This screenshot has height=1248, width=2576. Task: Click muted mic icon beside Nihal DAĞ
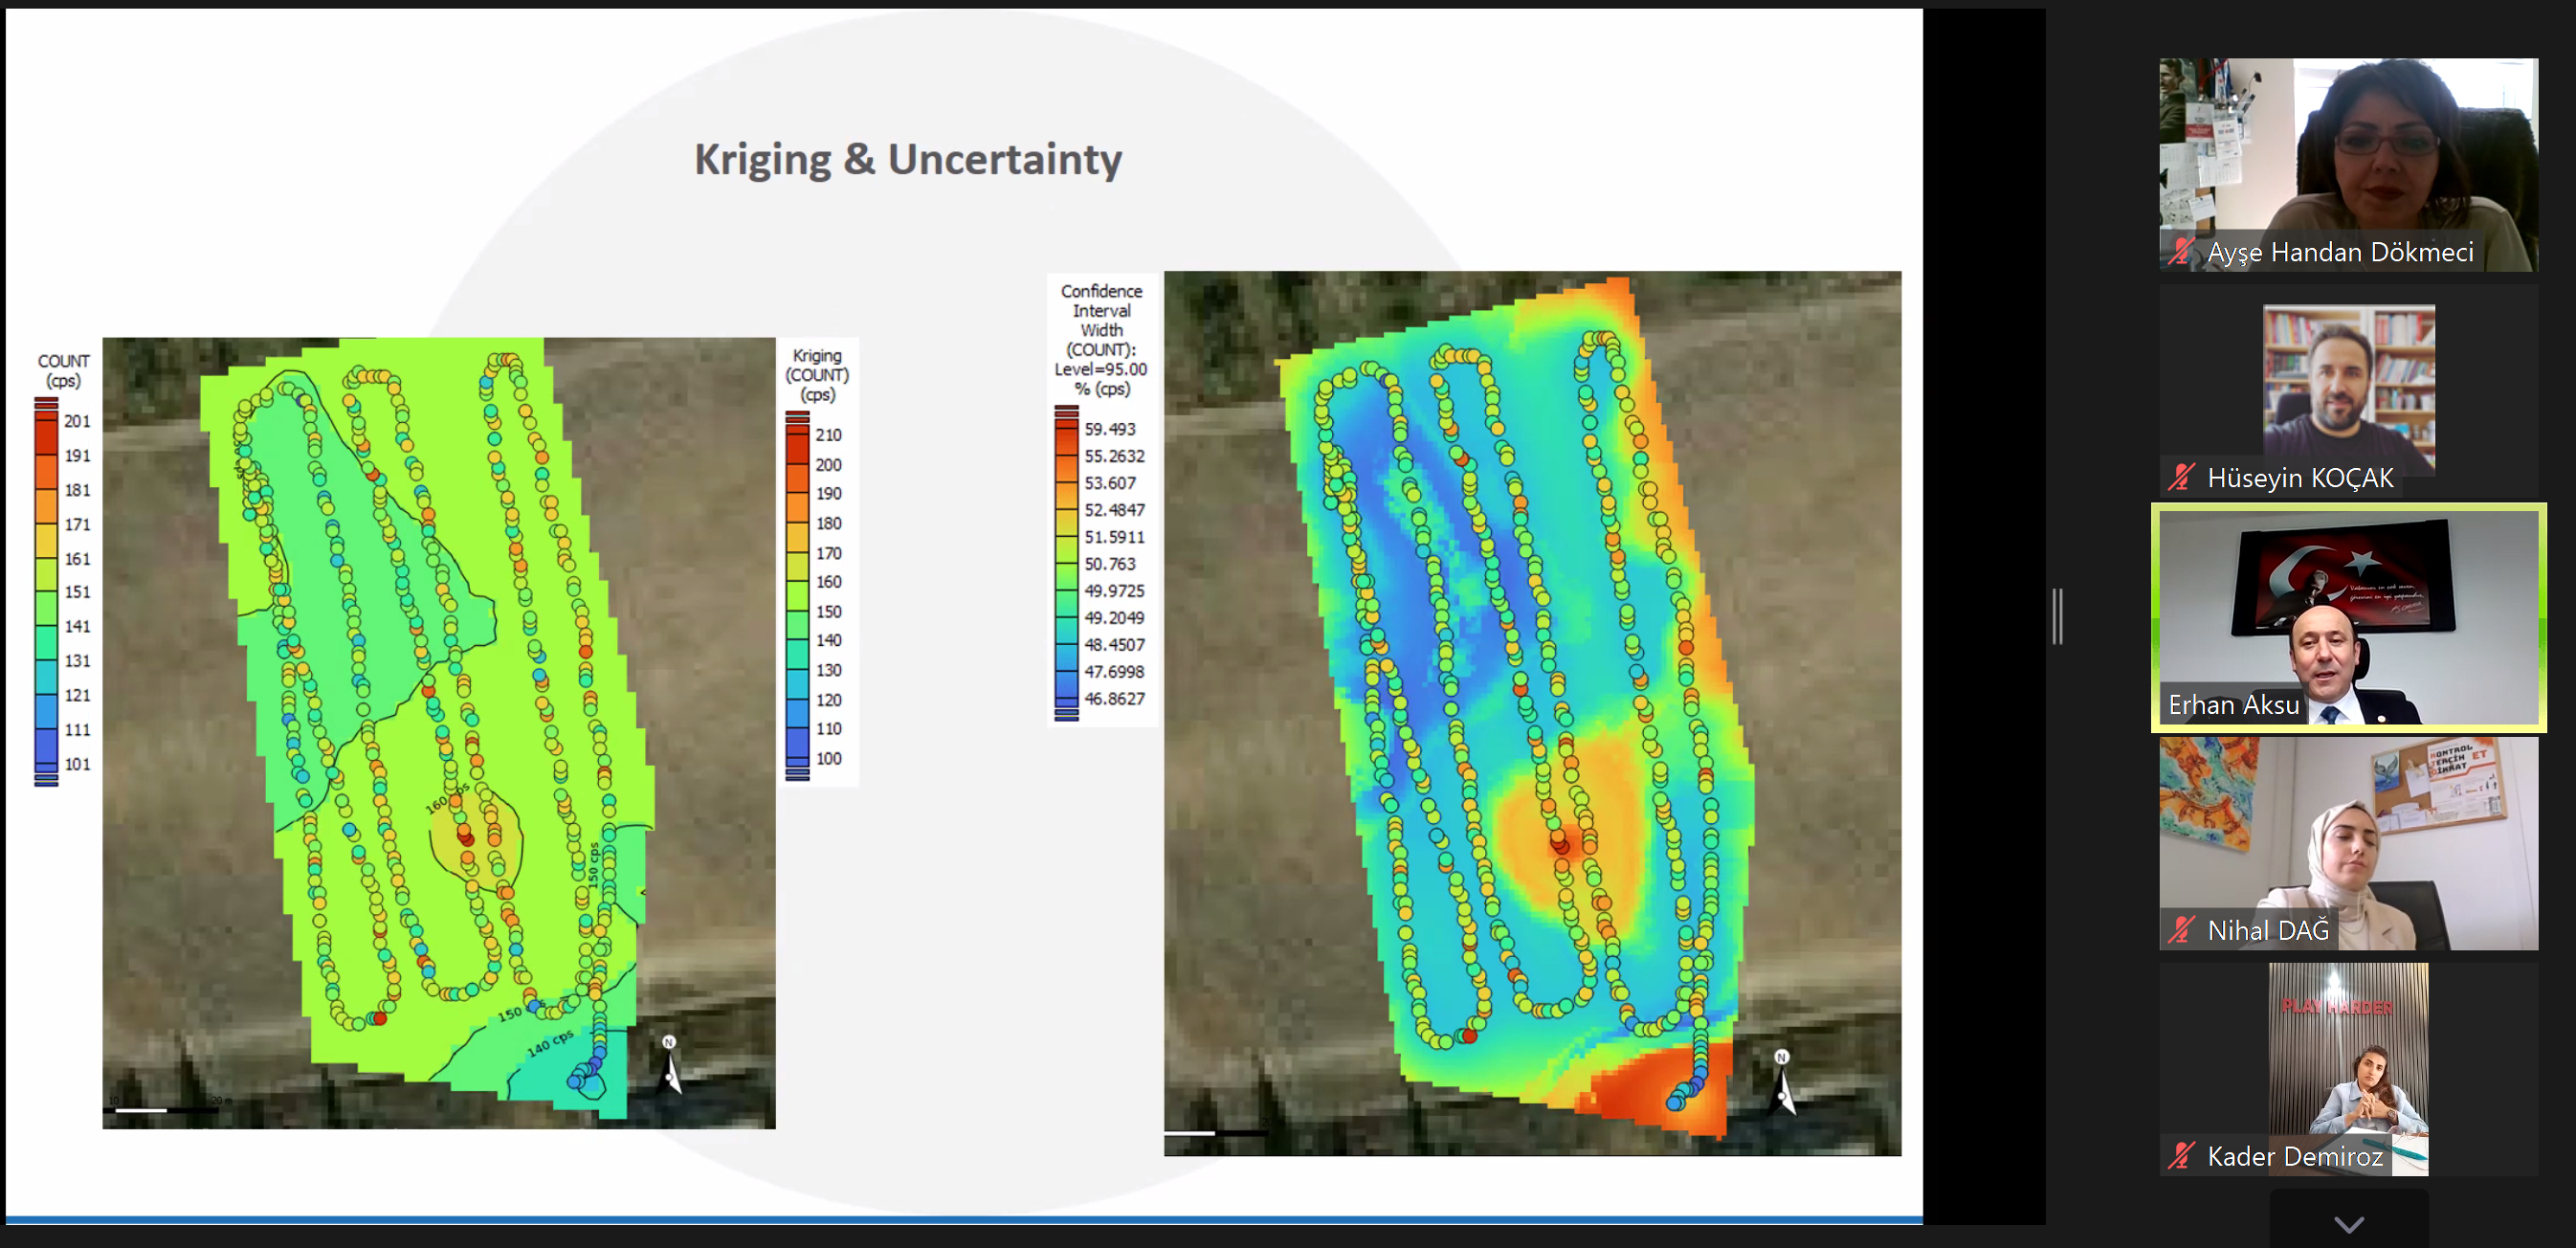(x=2182, y=931)
